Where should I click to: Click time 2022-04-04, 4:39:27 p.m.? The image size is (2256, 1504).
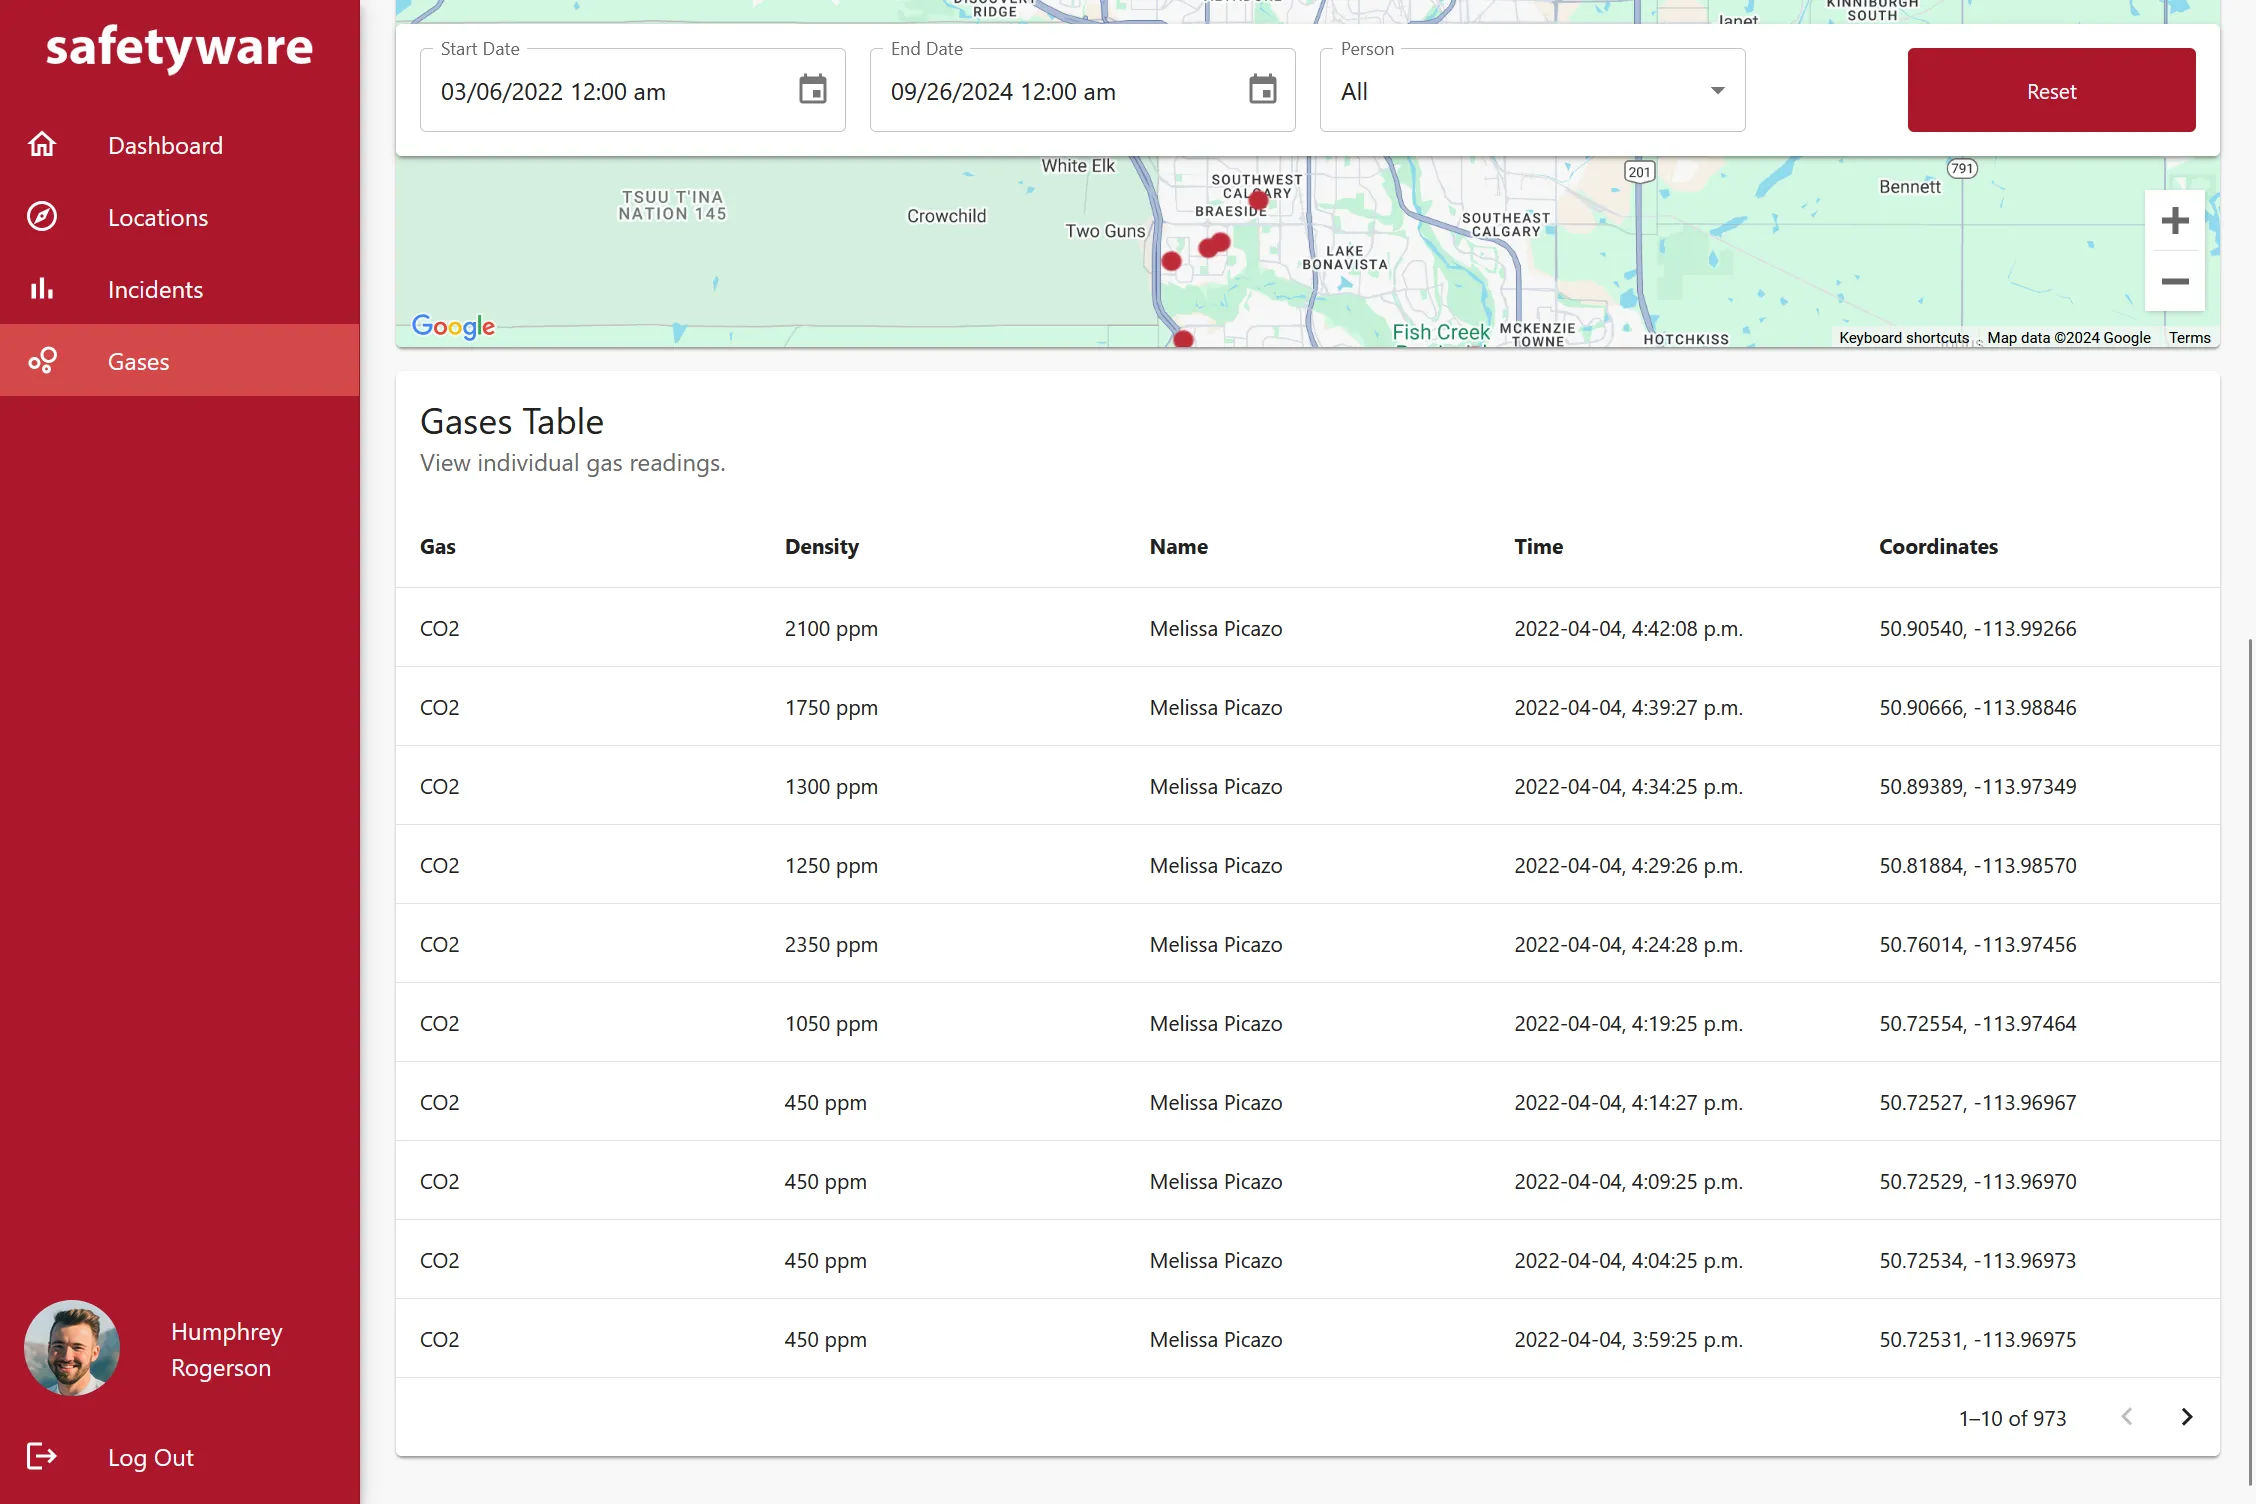coord(1629,708)
